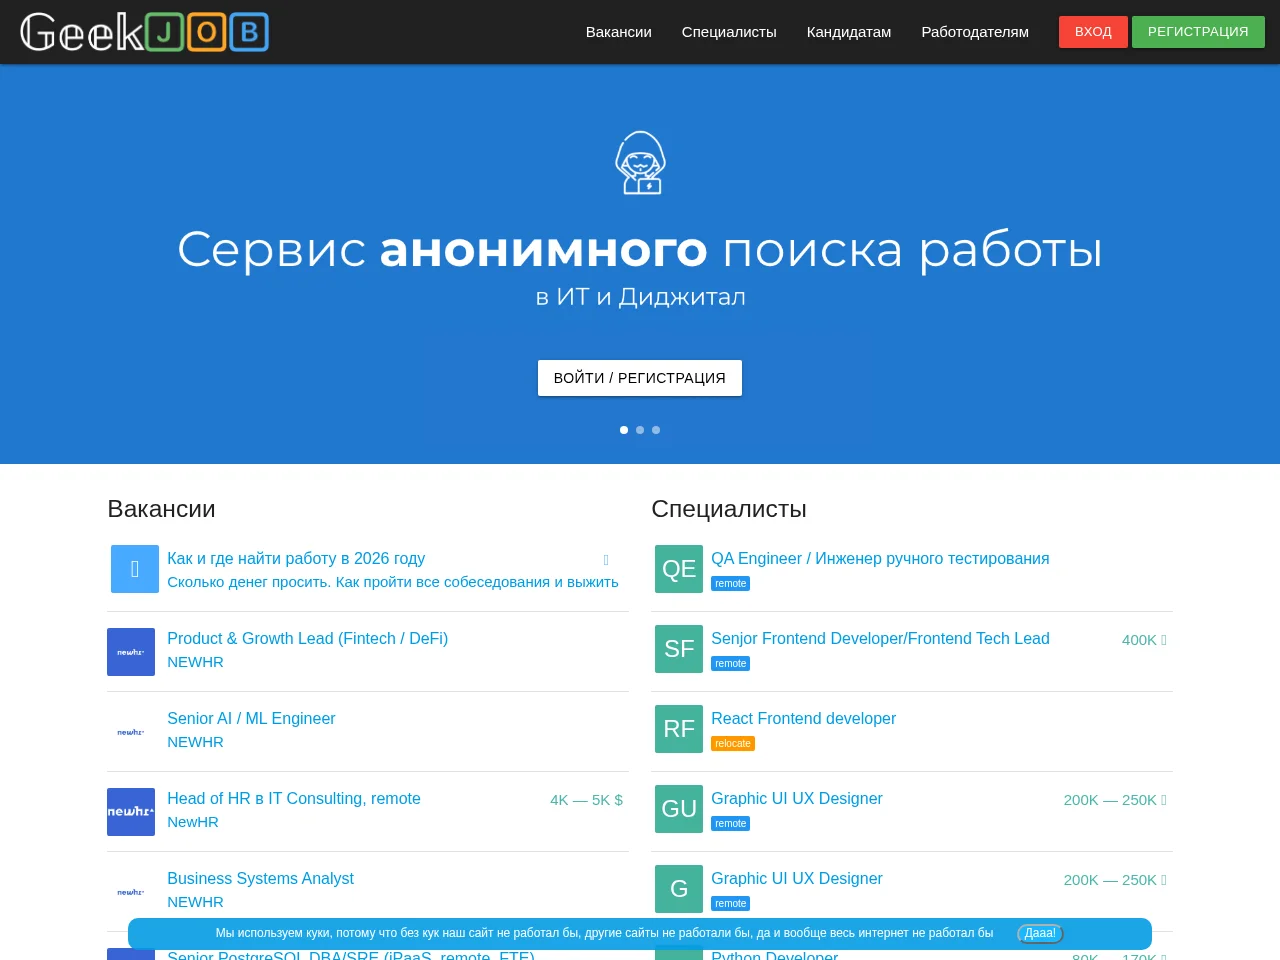Open the G avatar of Graphic UI UX Designer
This screenshot has width=1280, height=960.
click(x=679, y=889)
